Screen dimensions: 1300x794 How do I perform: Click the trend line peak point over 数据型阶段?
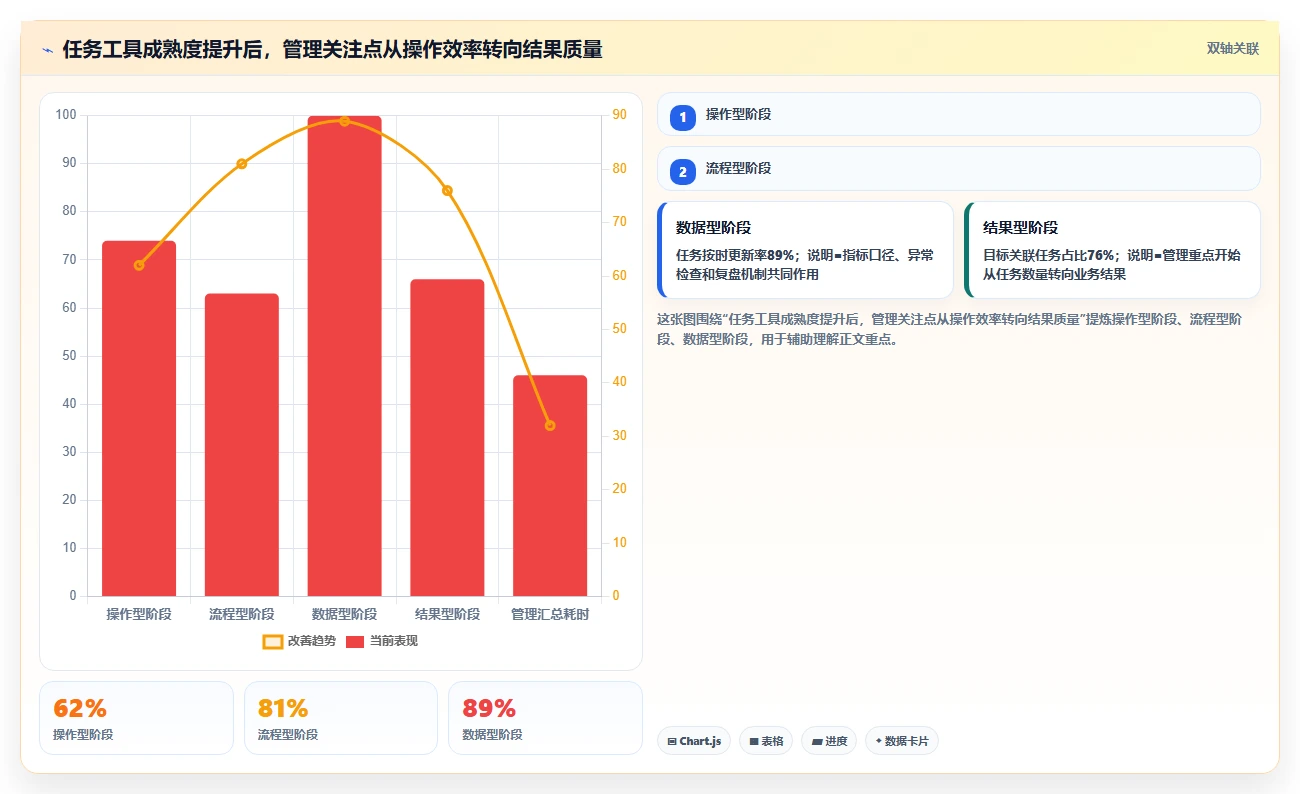tap(344, 121)
